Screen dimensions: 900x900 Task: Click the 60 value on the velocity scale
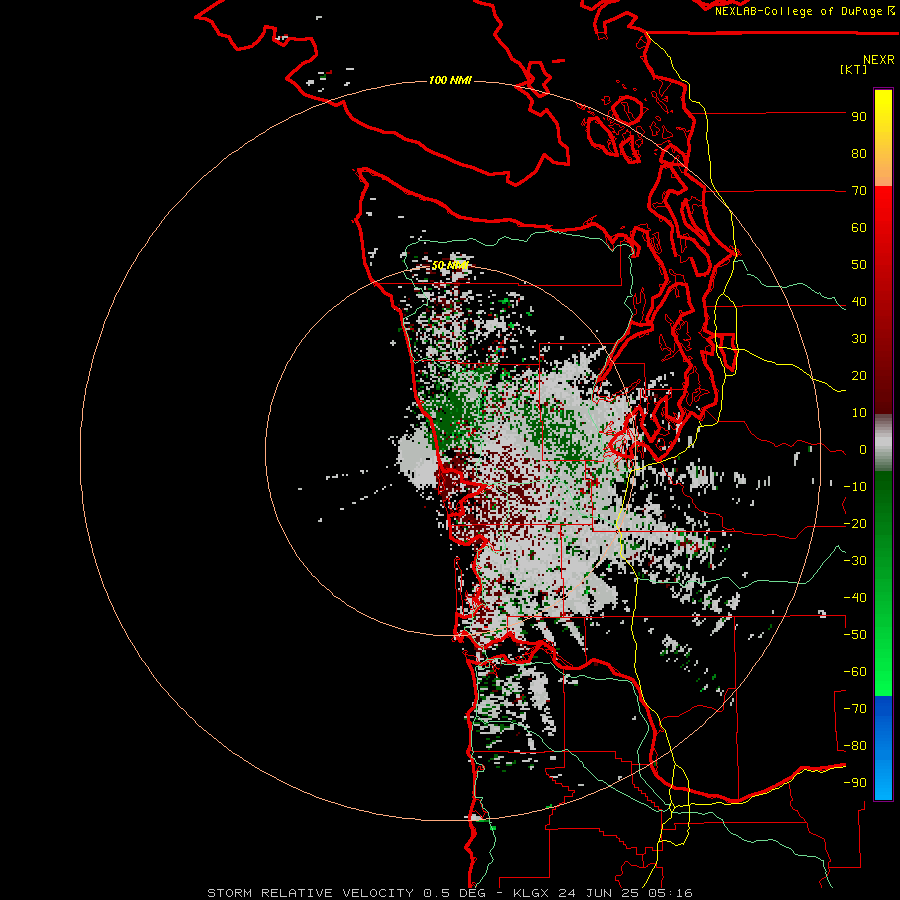click(x=859, y=228)
